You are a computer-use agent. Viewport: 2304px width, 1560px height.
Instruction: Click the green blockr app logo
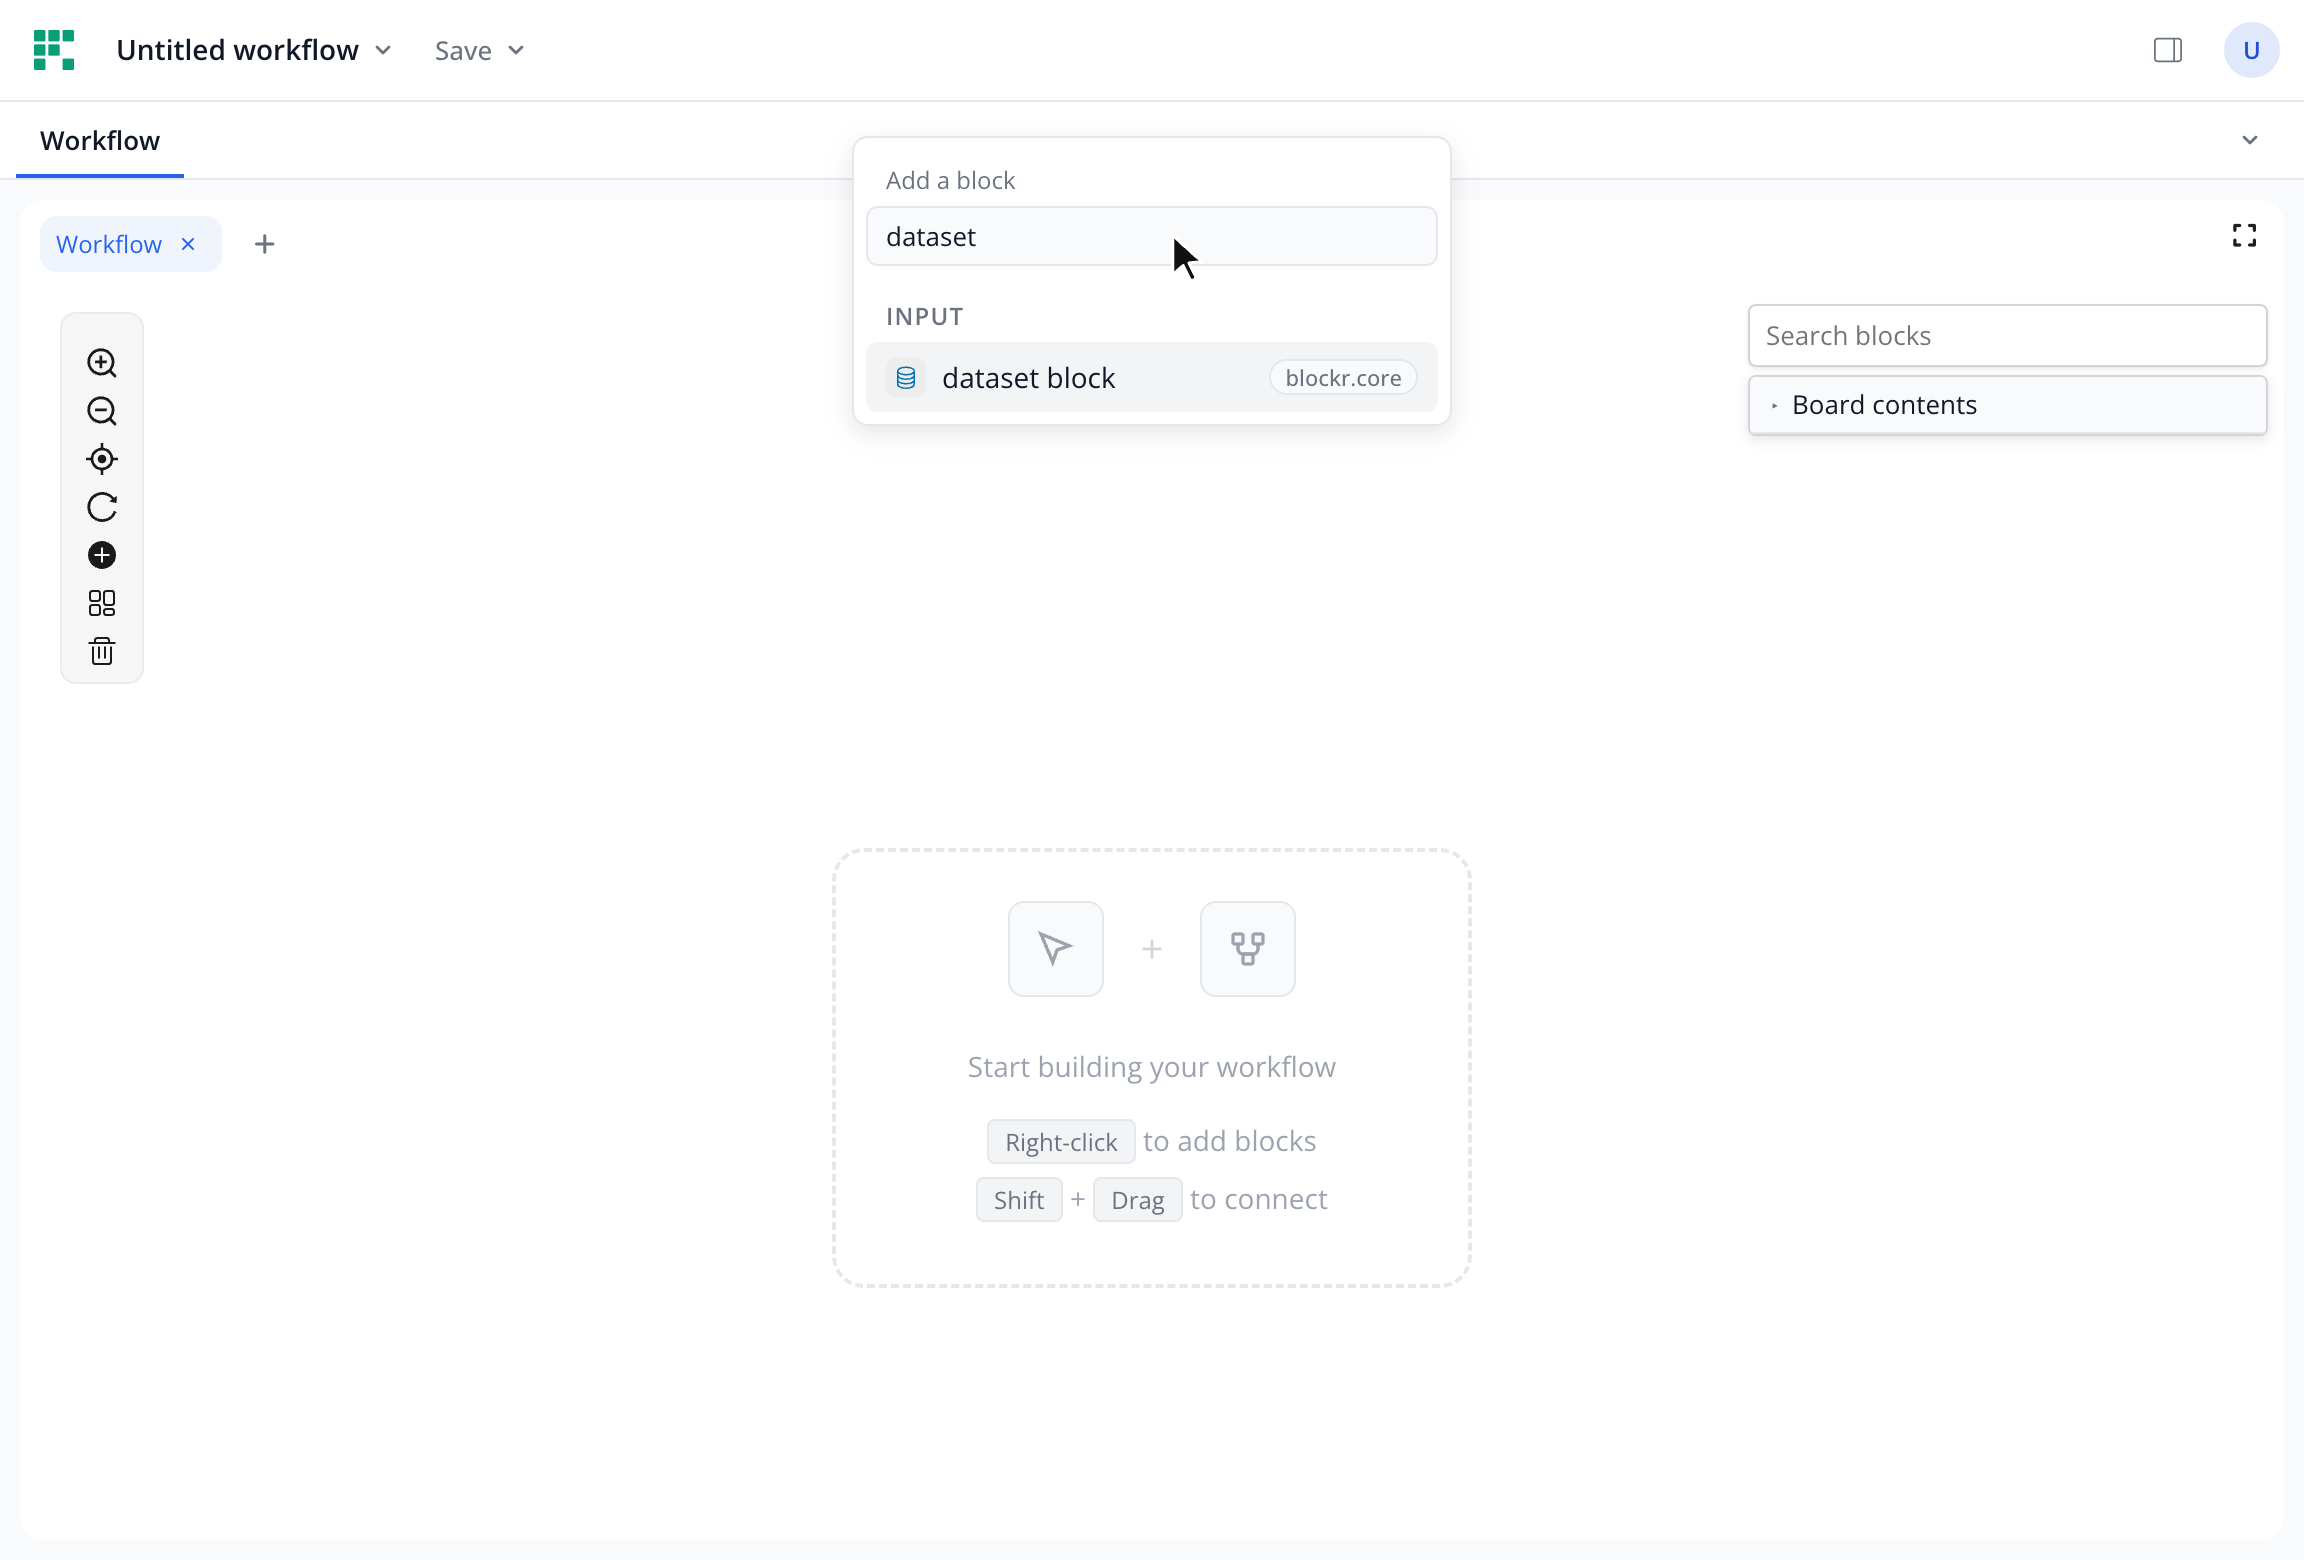[54, 50]
